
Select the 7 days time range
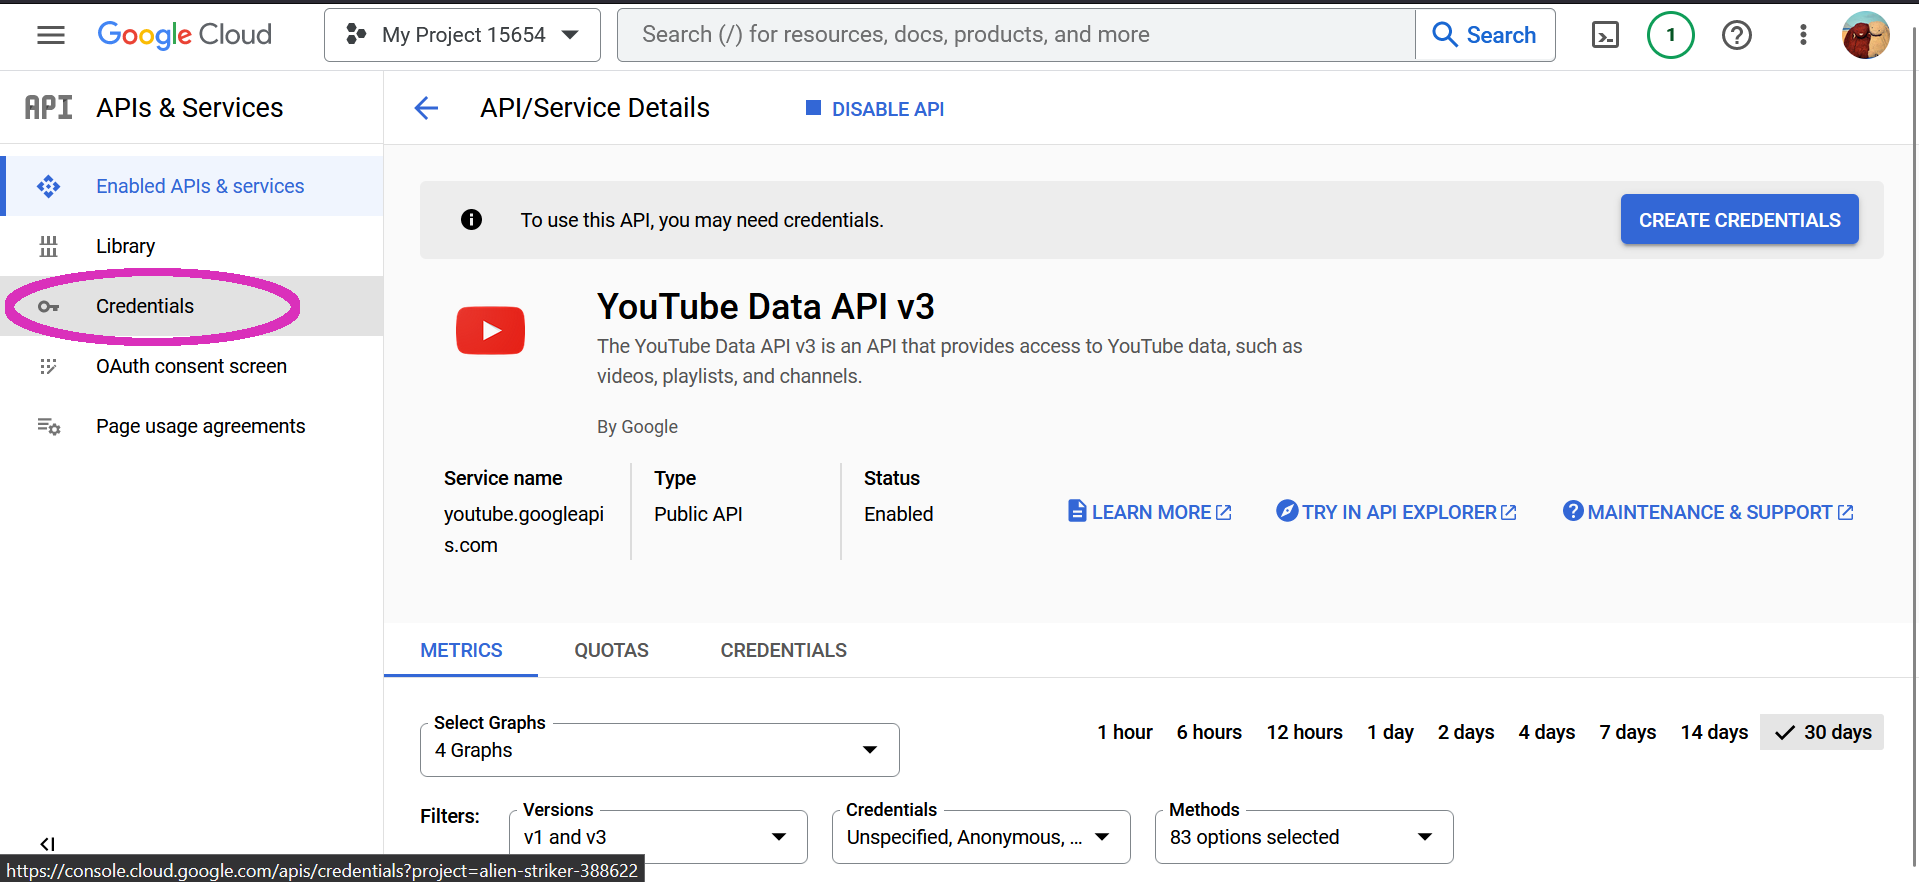(x=1627, y=732)
